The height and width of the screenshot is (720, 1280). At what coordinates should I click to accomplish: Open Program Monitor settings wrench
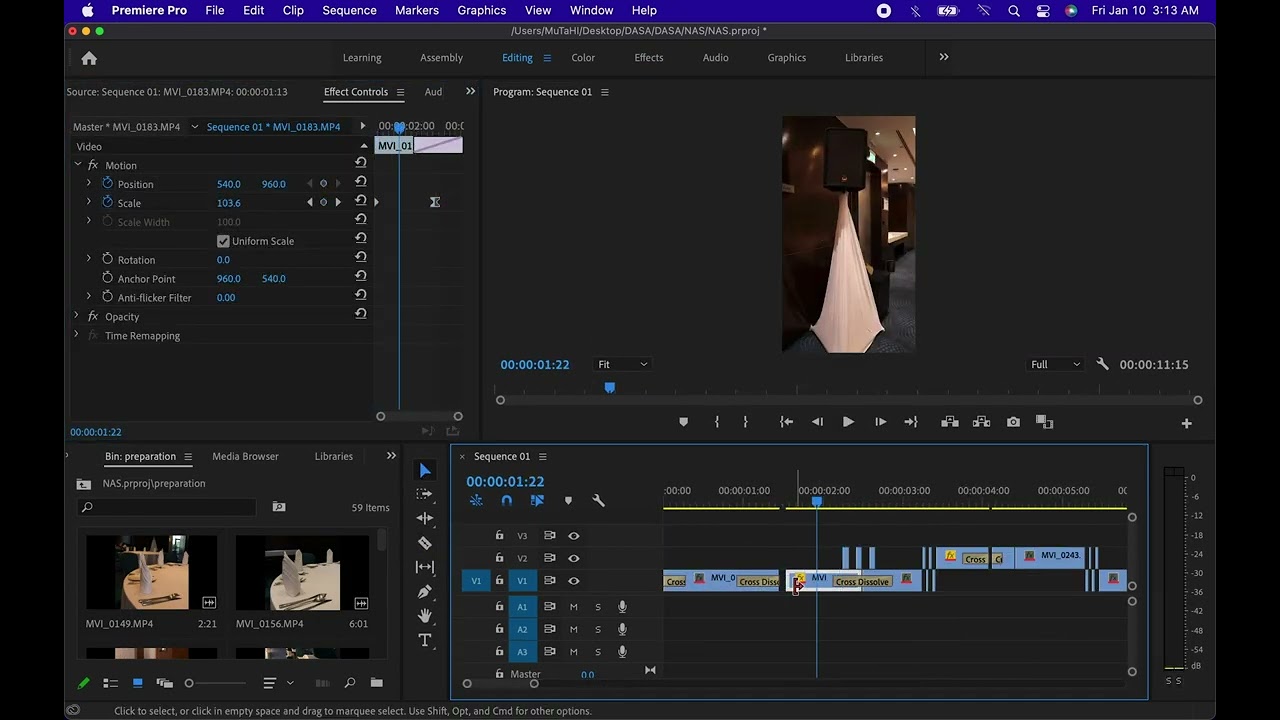coord(1102,364)
